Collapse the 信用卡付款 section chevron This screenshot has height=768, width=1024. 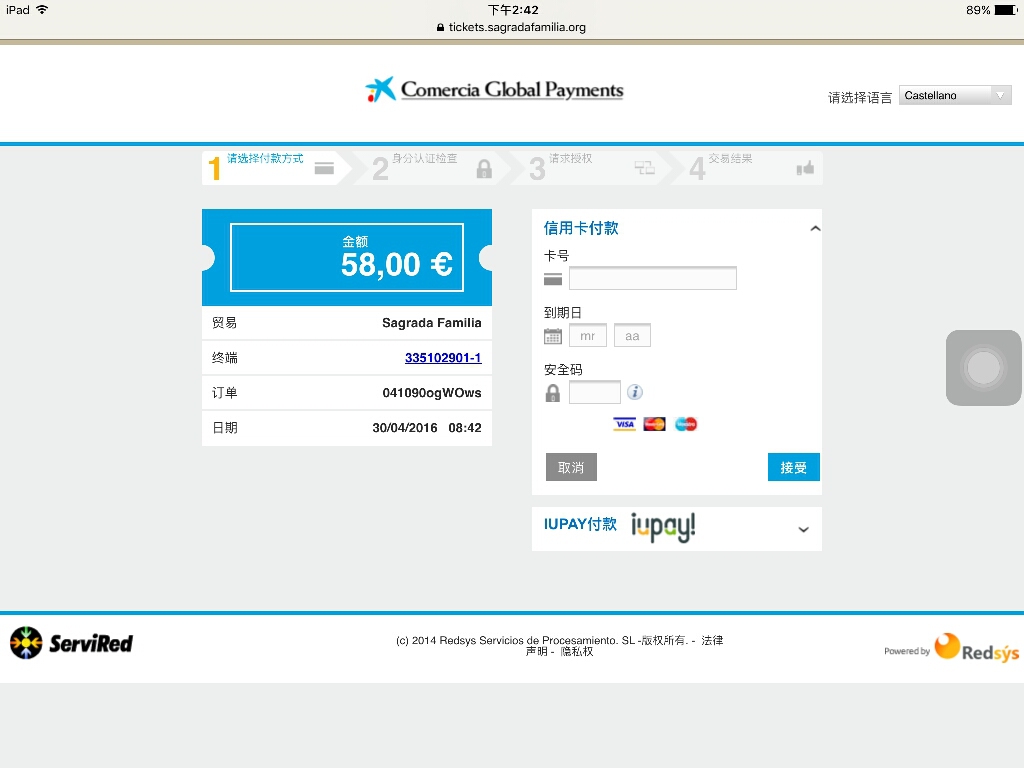coord(815,229)
